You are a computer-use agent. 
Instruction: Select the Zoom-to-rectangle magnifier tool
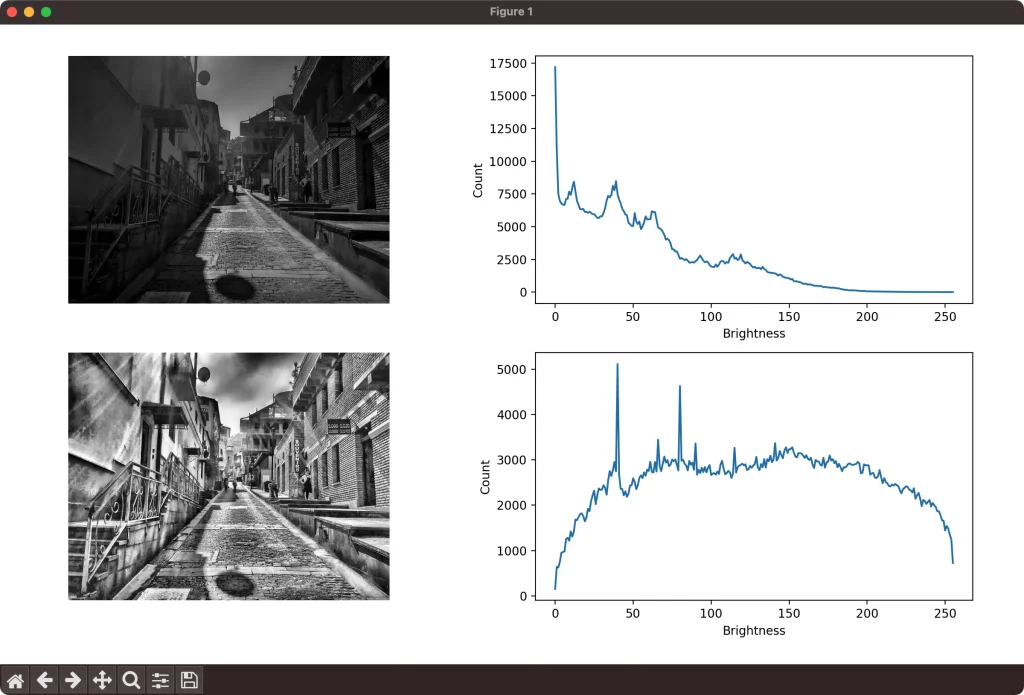point(131,681)
